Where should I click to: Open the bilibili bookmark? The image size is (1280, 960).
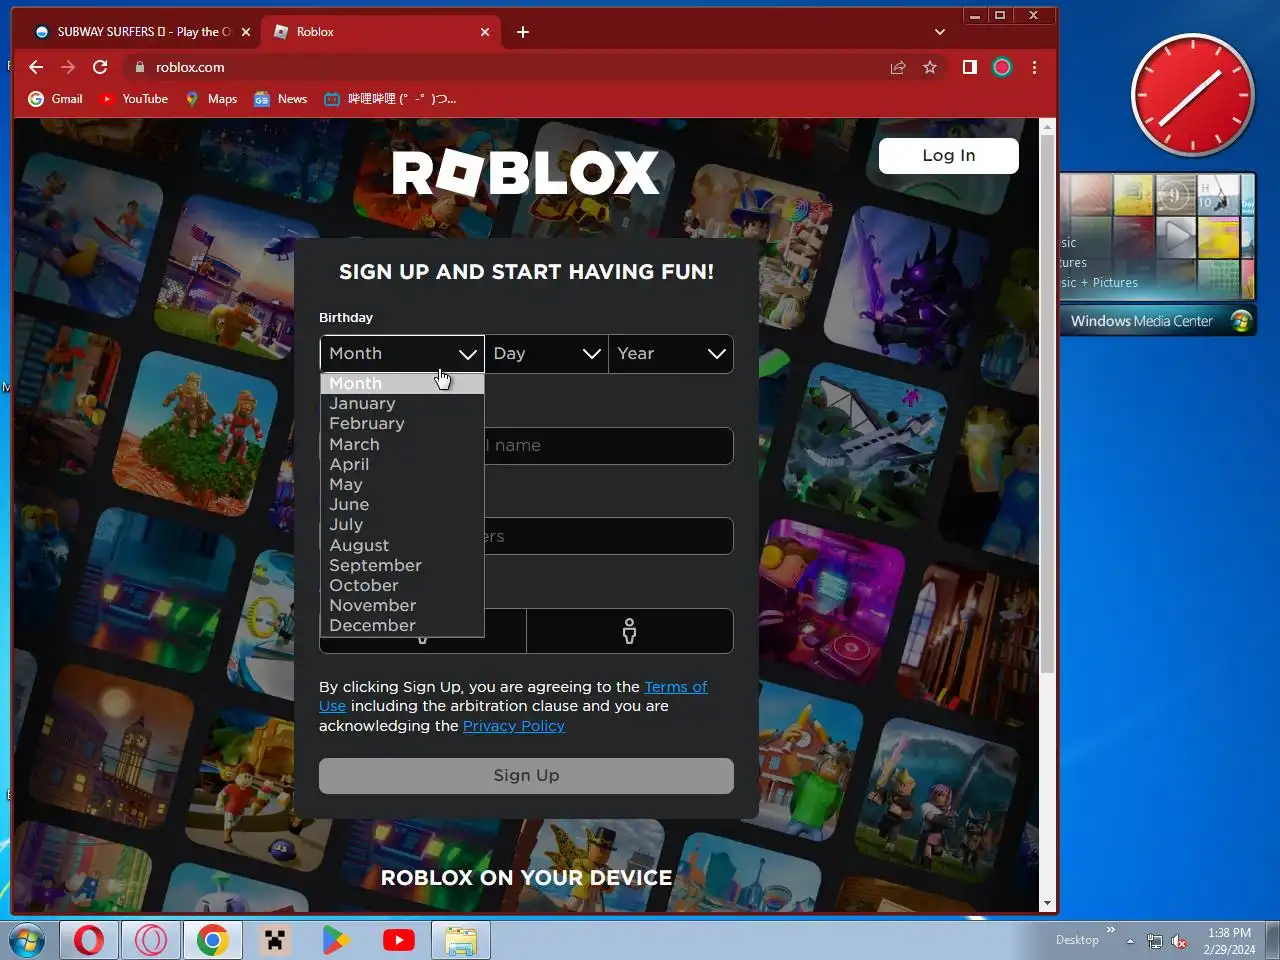pos(389,99)
